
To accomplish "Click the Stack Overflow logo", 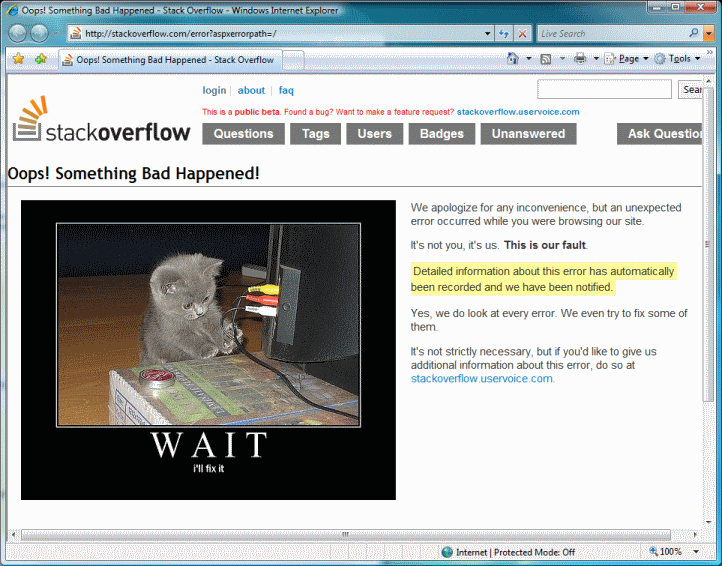I will point(101,119).
